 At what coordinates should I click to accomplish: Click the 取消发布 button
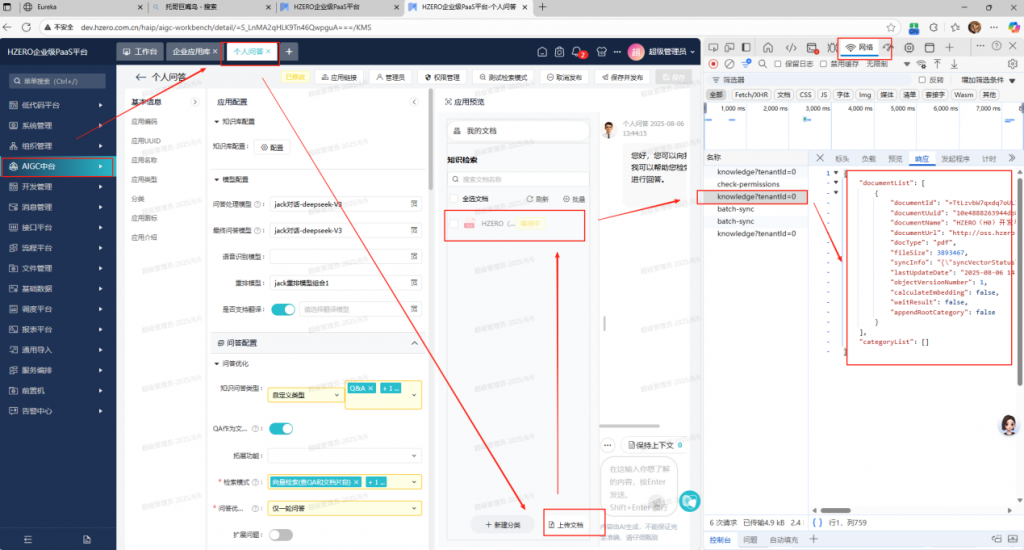(x=565, y=77)
